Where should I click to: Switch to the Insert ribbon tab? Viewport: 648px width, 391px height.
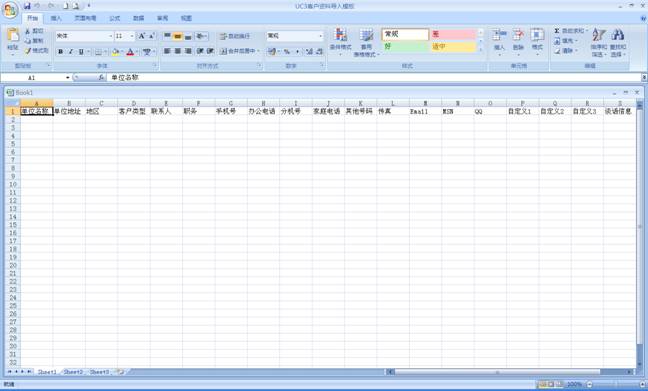(56, 18)
